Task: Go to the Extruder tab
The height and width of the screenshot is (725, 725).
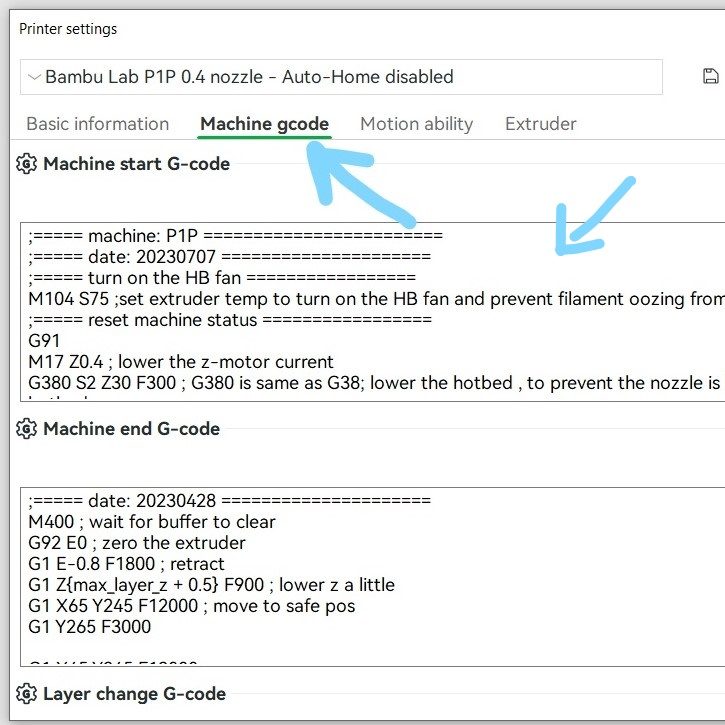Action: (541, 124)
